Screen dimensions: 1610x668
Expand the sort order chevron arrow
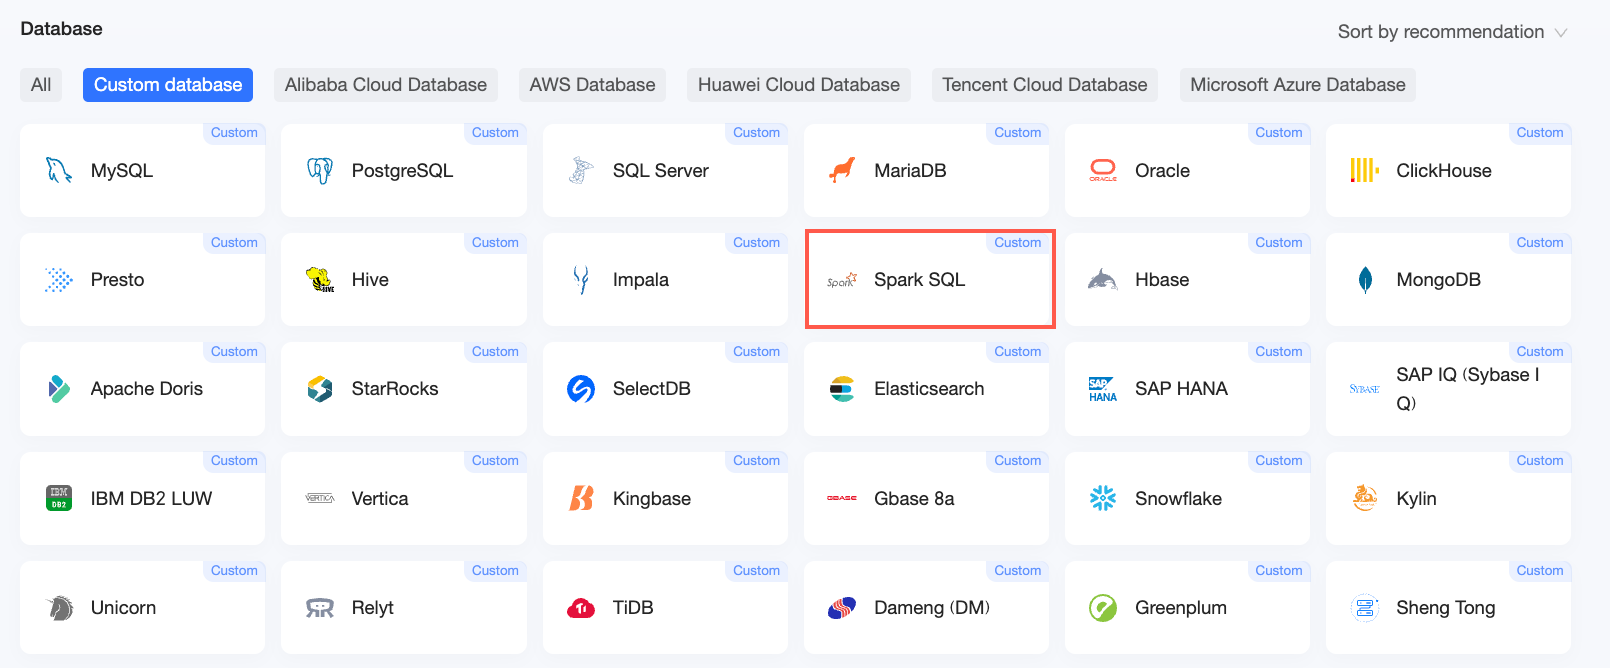(x=1560, y=33)
